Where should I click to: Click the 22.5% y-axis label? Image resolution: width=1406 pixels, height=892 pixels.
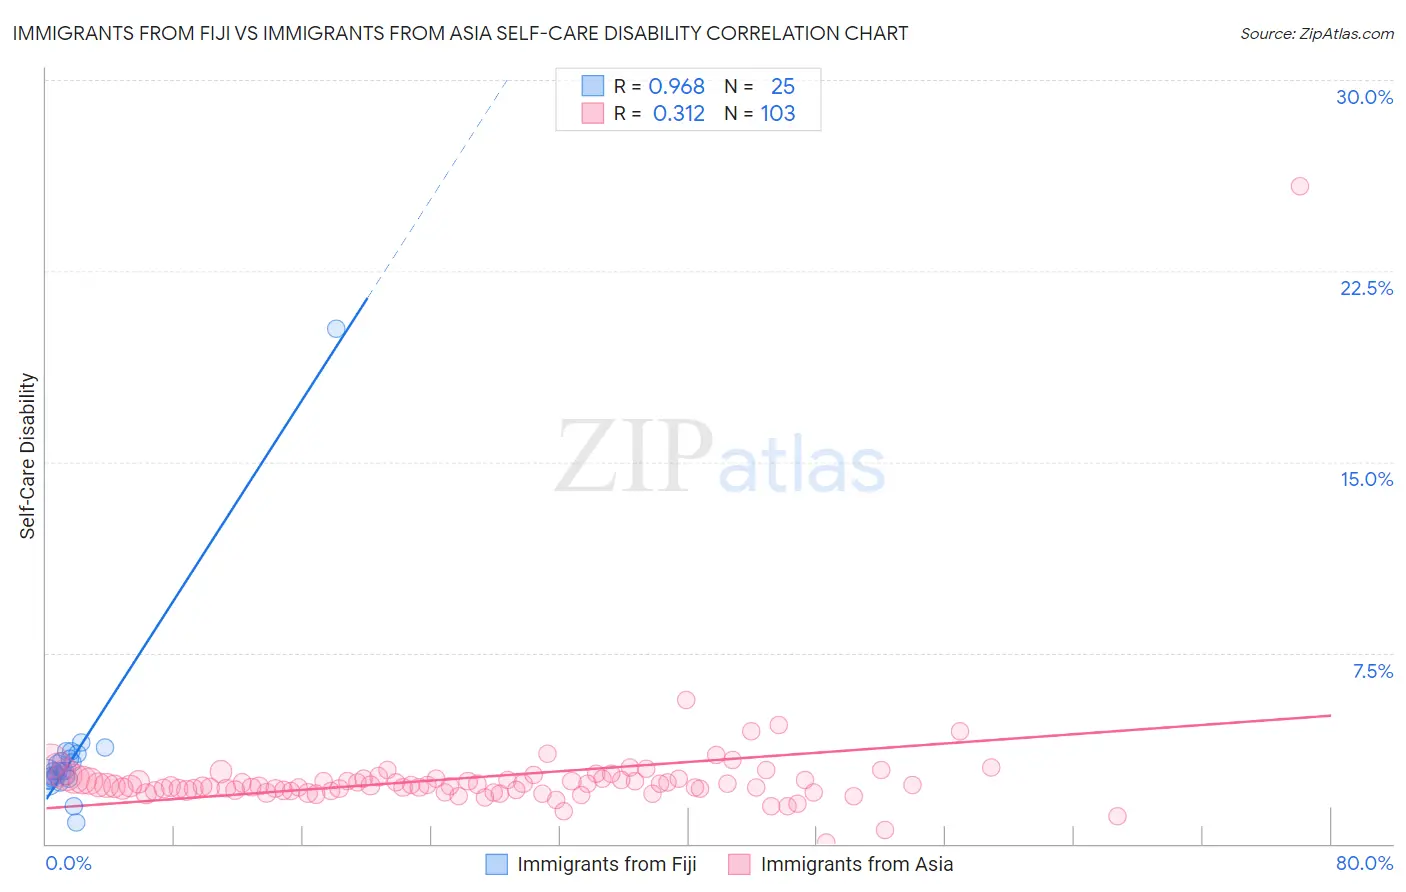(1366, 288)
